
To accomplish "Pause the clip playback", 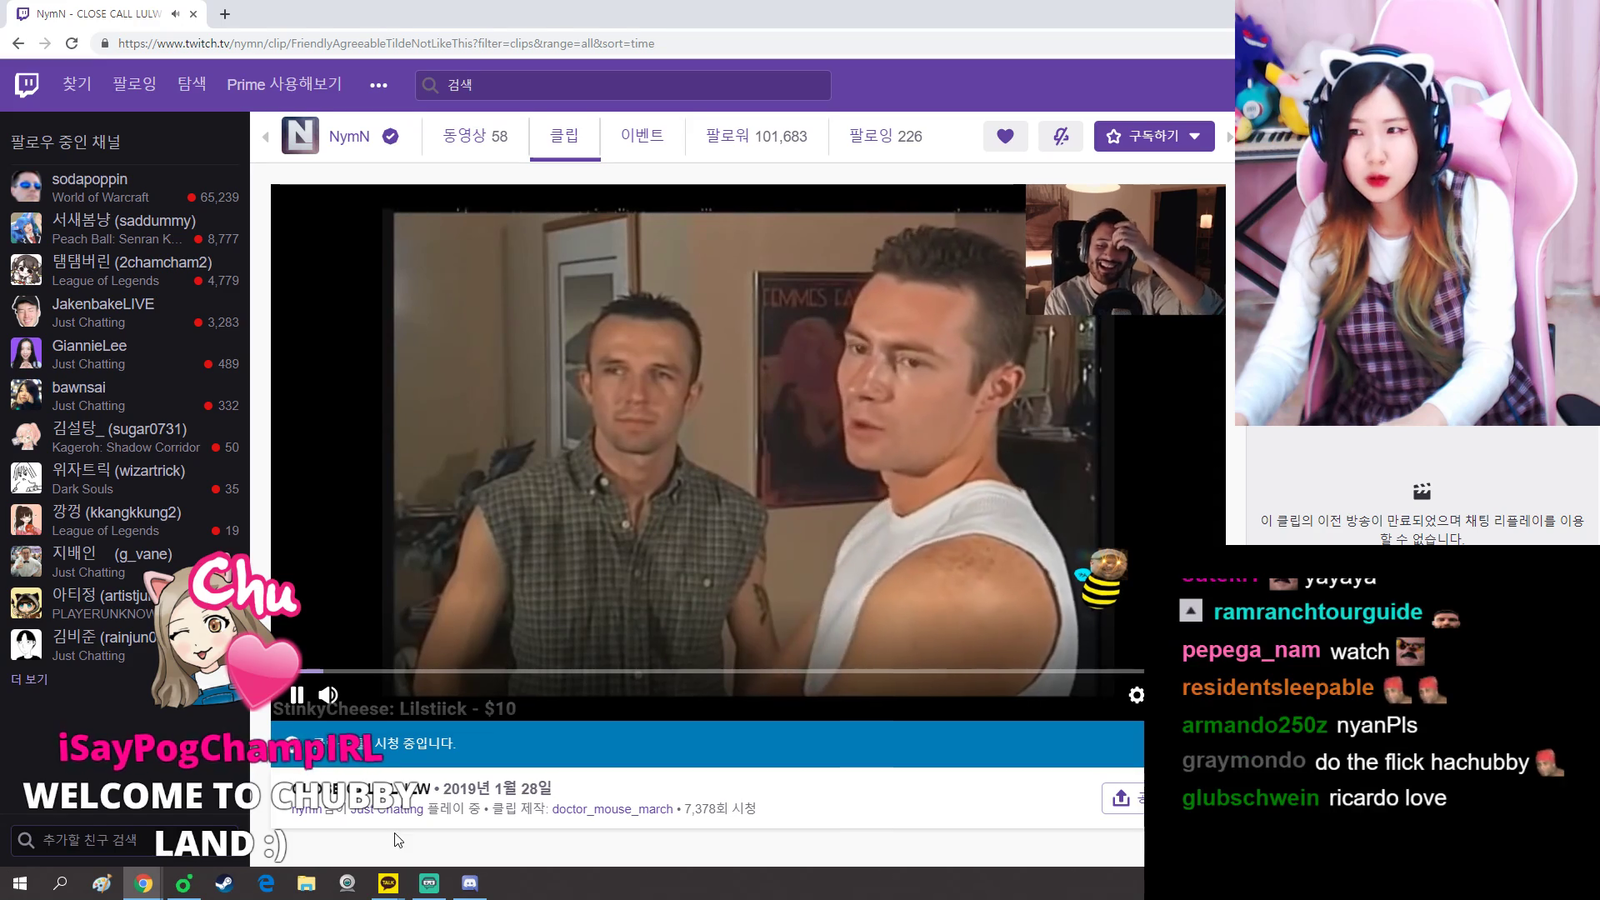I will (x=297, y=694).
